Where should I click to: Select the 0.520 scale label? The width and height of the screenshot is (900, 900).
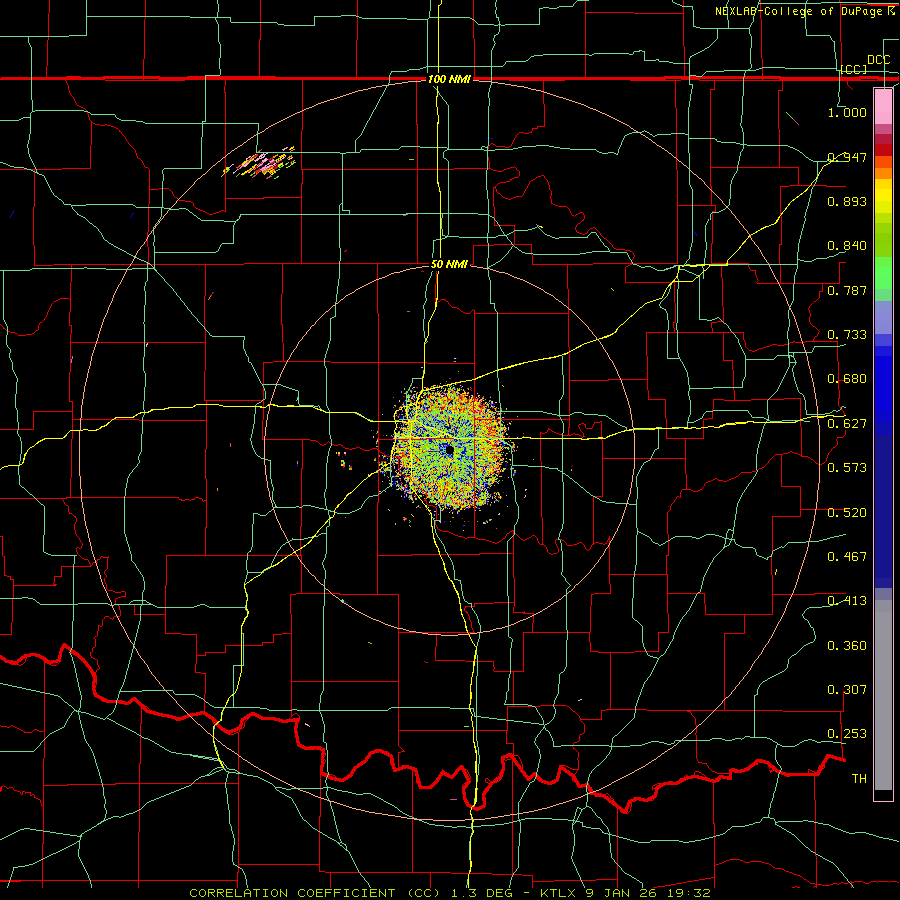[847, 513]
